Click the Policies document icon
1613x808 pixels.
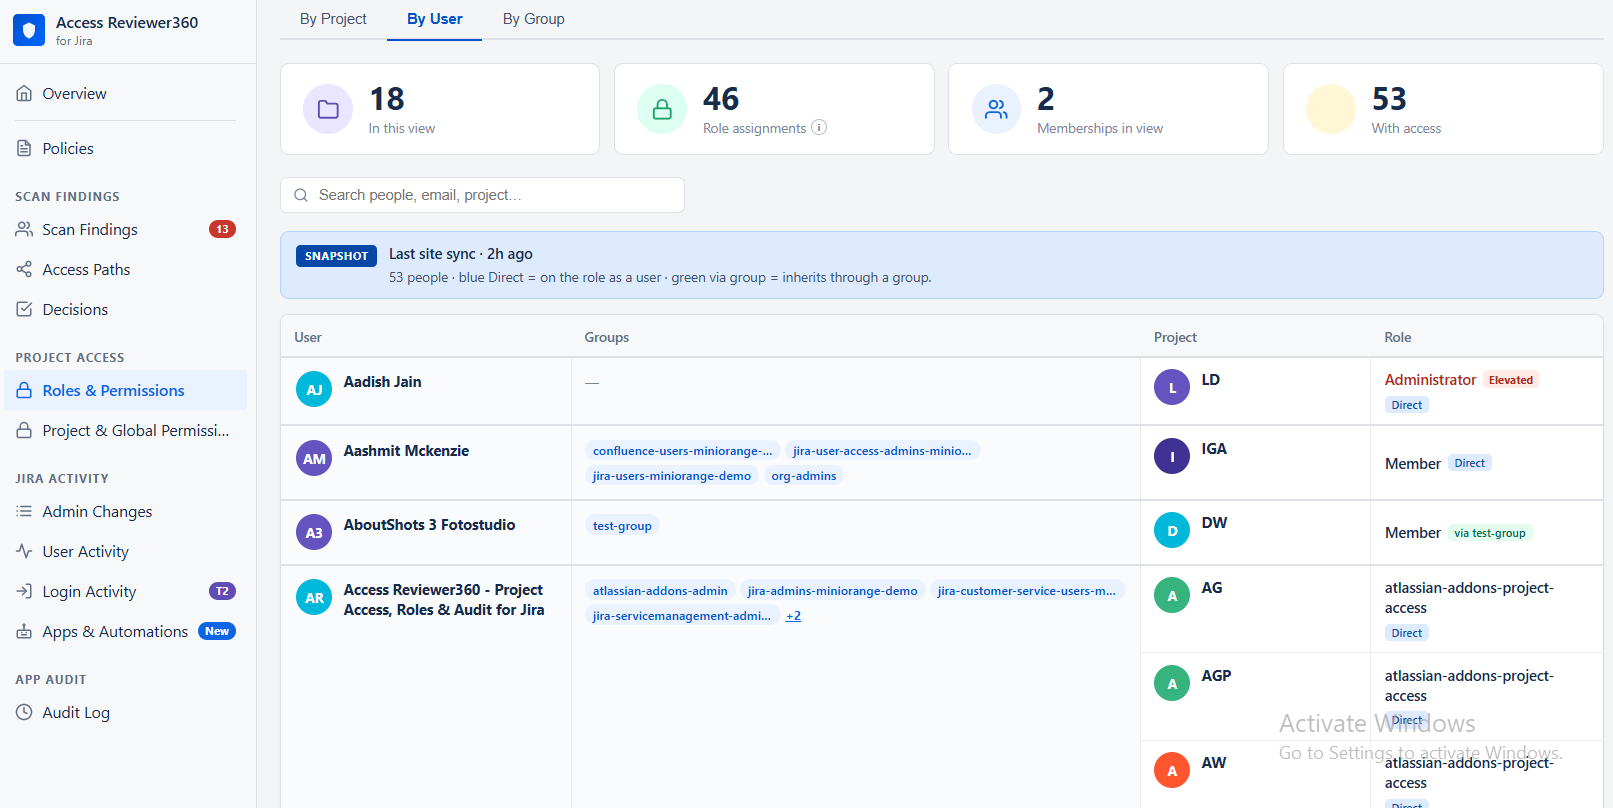24,148
